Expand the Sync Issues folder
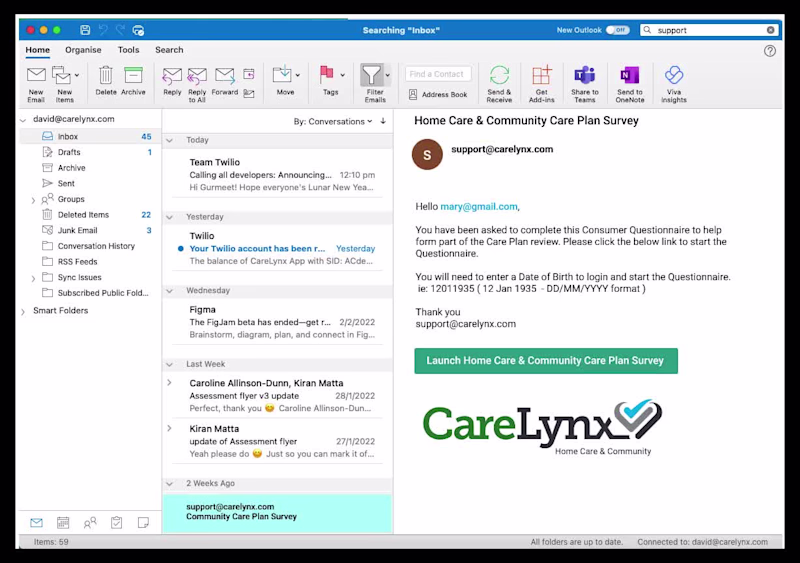800x563 pixels. point(33,278)
